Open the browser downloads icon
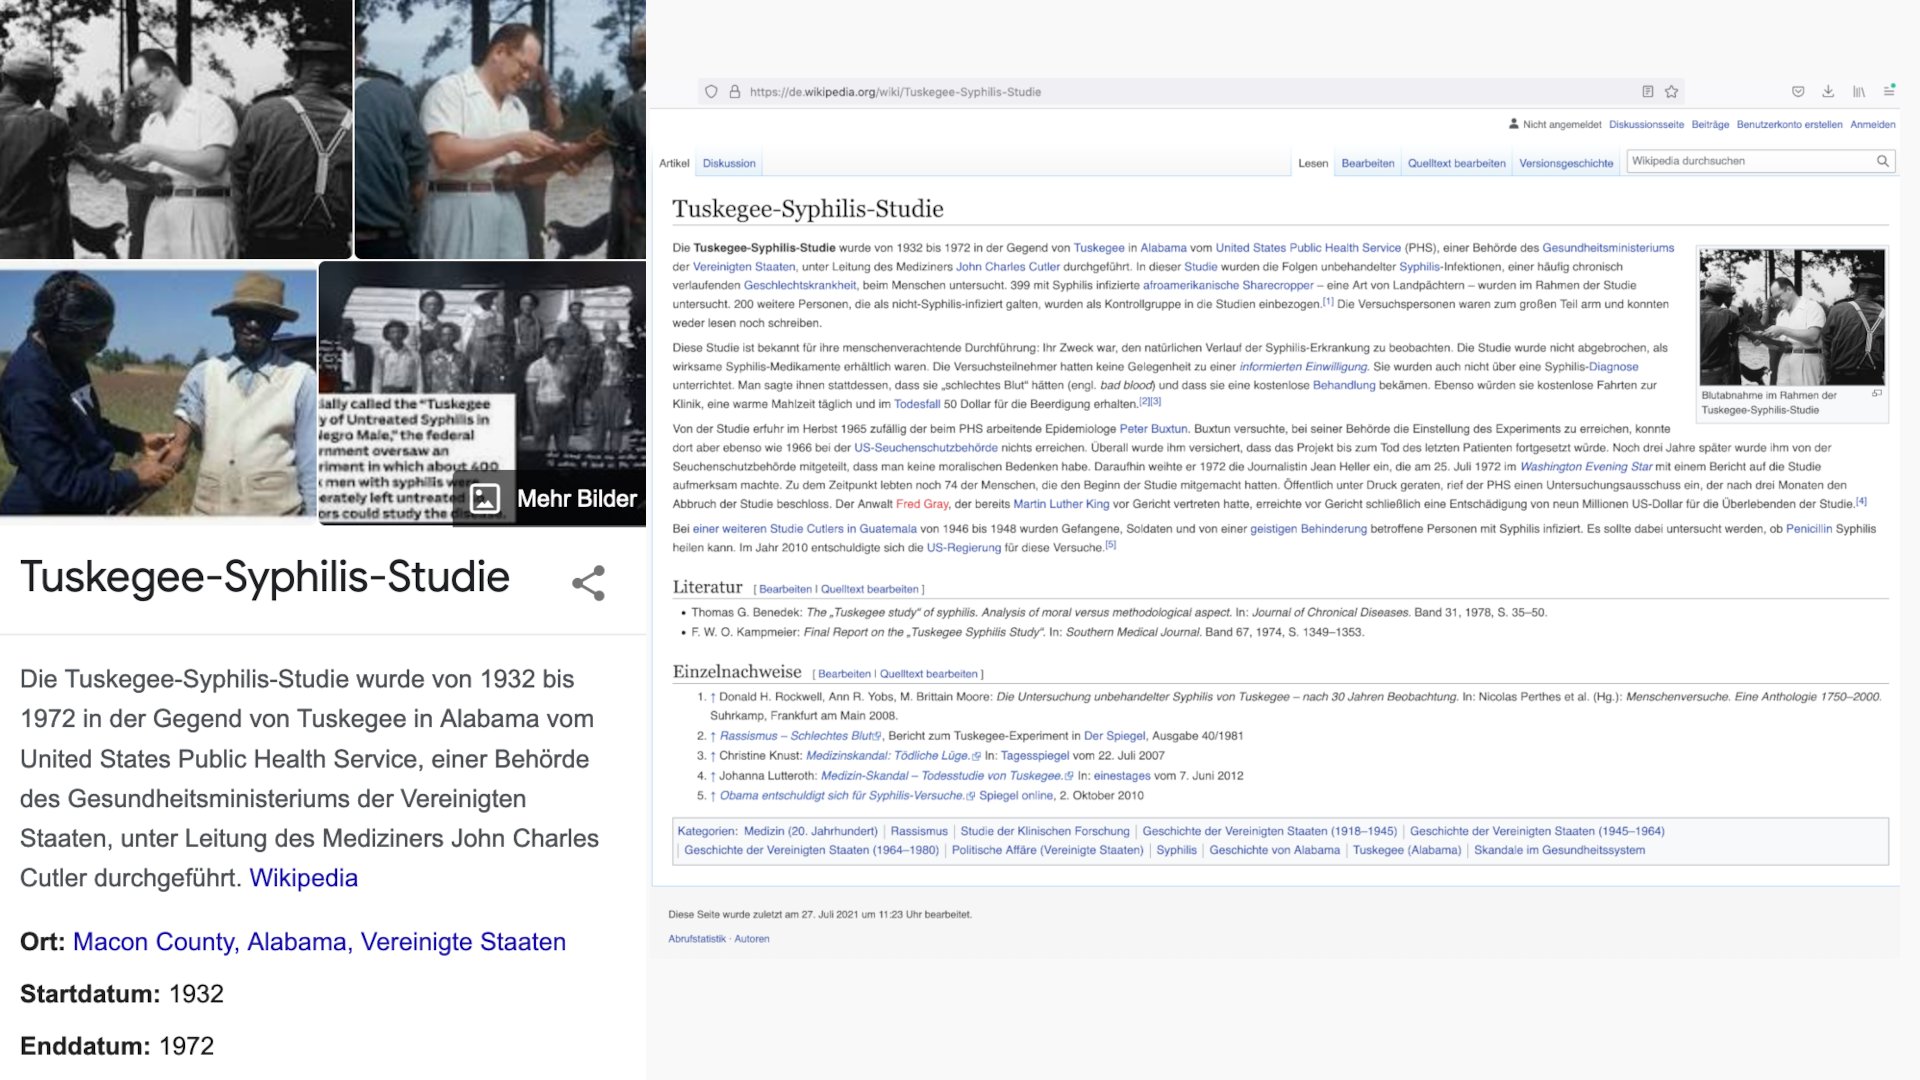1920x1080 pixels. (1828, 92)
